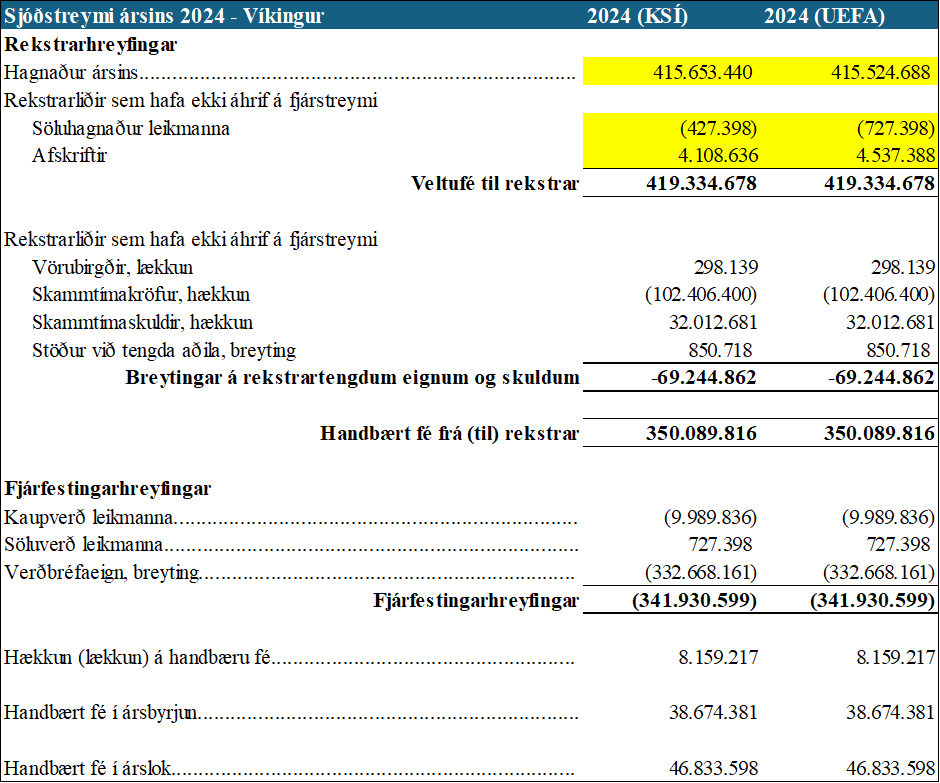Screen dimensions: 940x783
Task: Click 850.718 in the KSÍ column
Action: point(720,350)
